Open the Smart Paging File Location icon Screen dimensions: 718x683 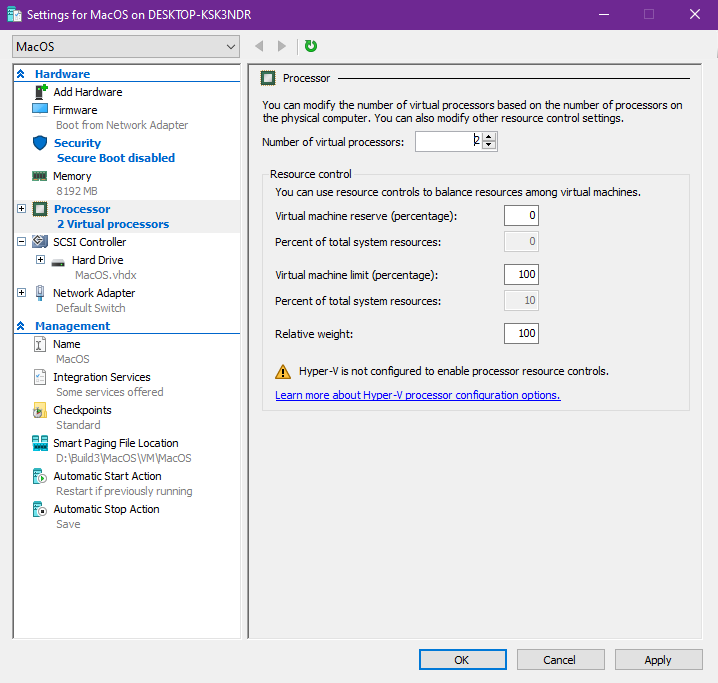(40, 443)
